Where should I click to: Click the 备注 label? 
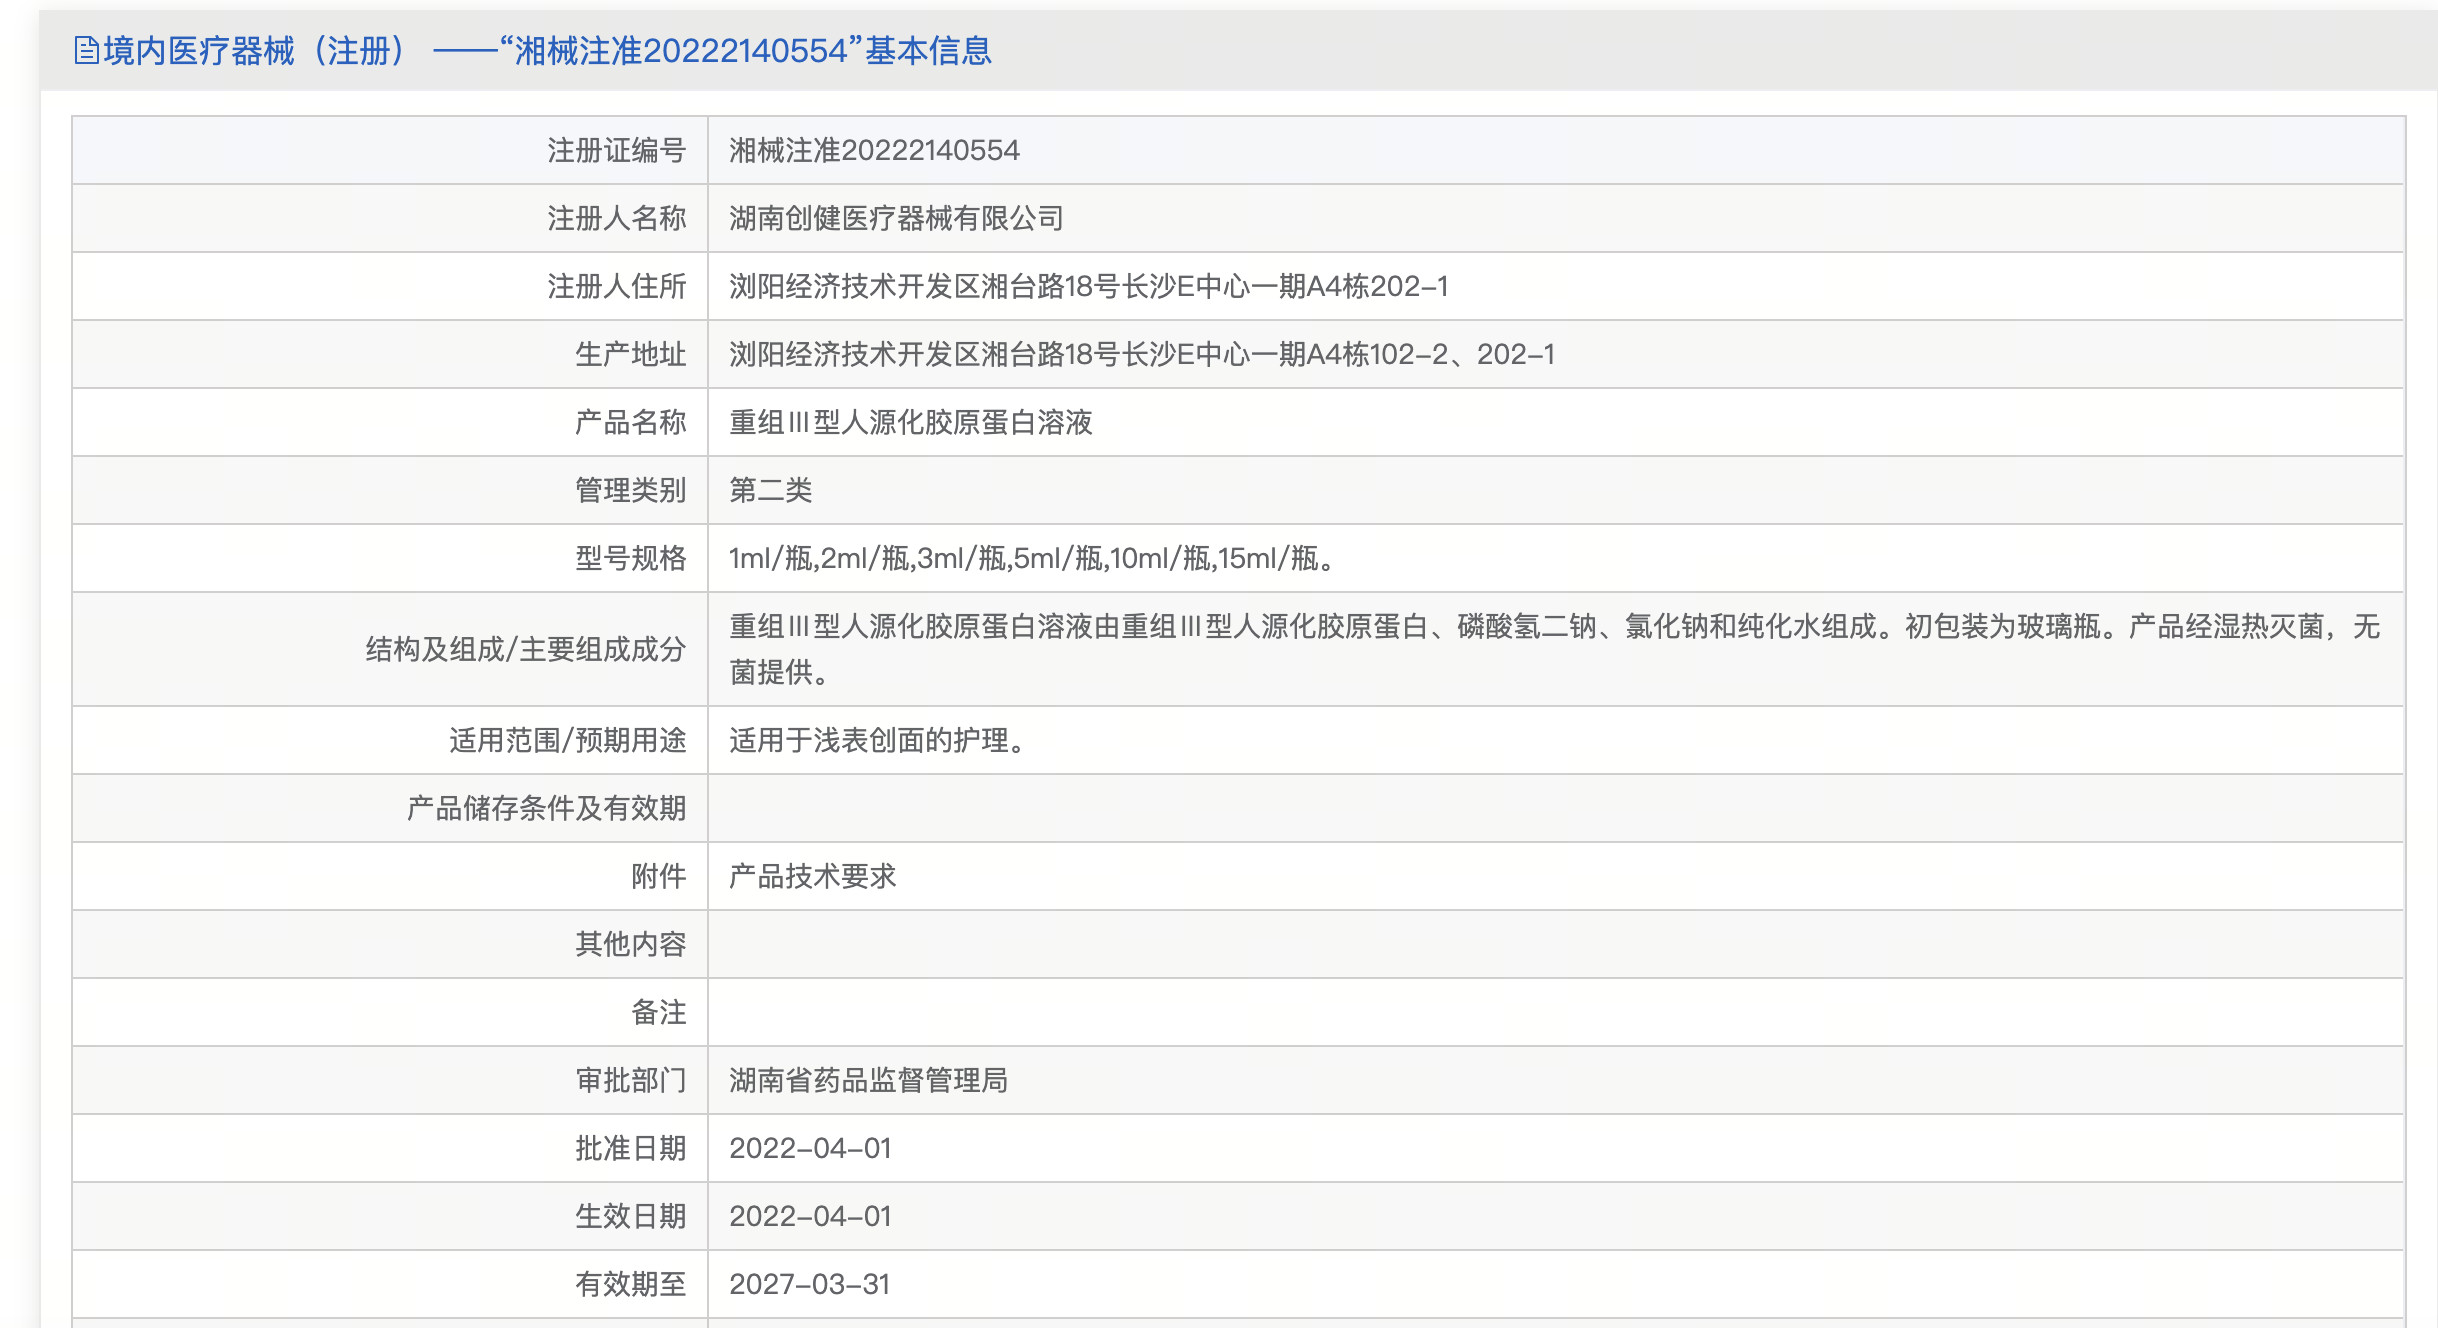658,1012
